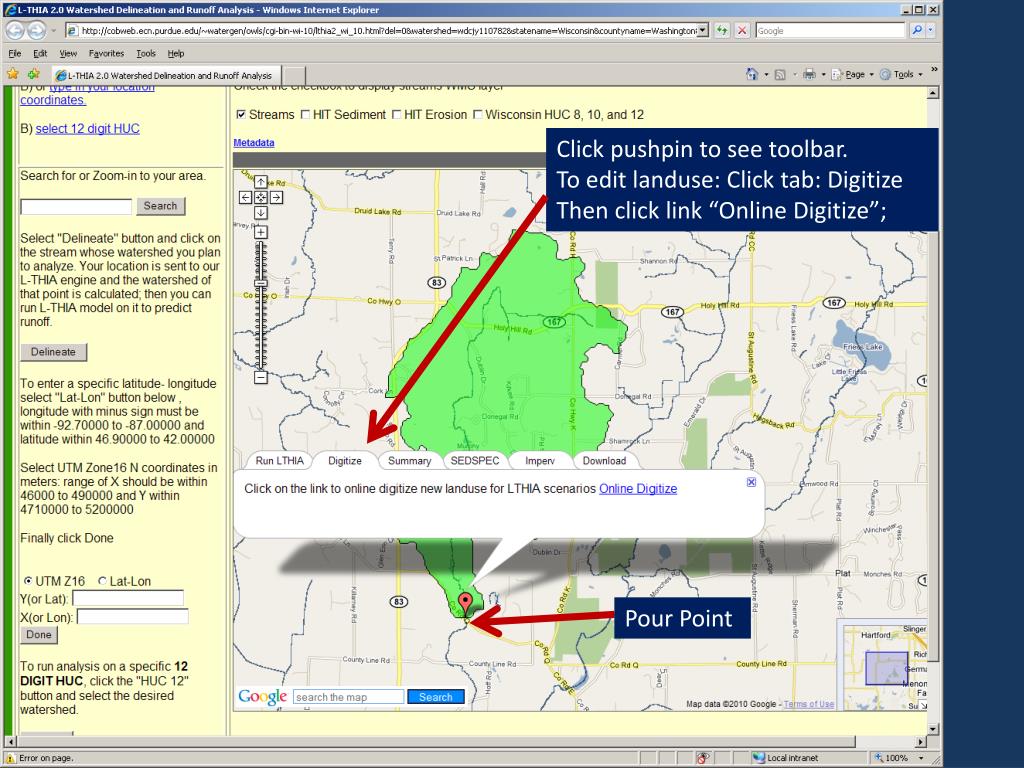Pan map west with left arrow

click(x=246, y=197)
